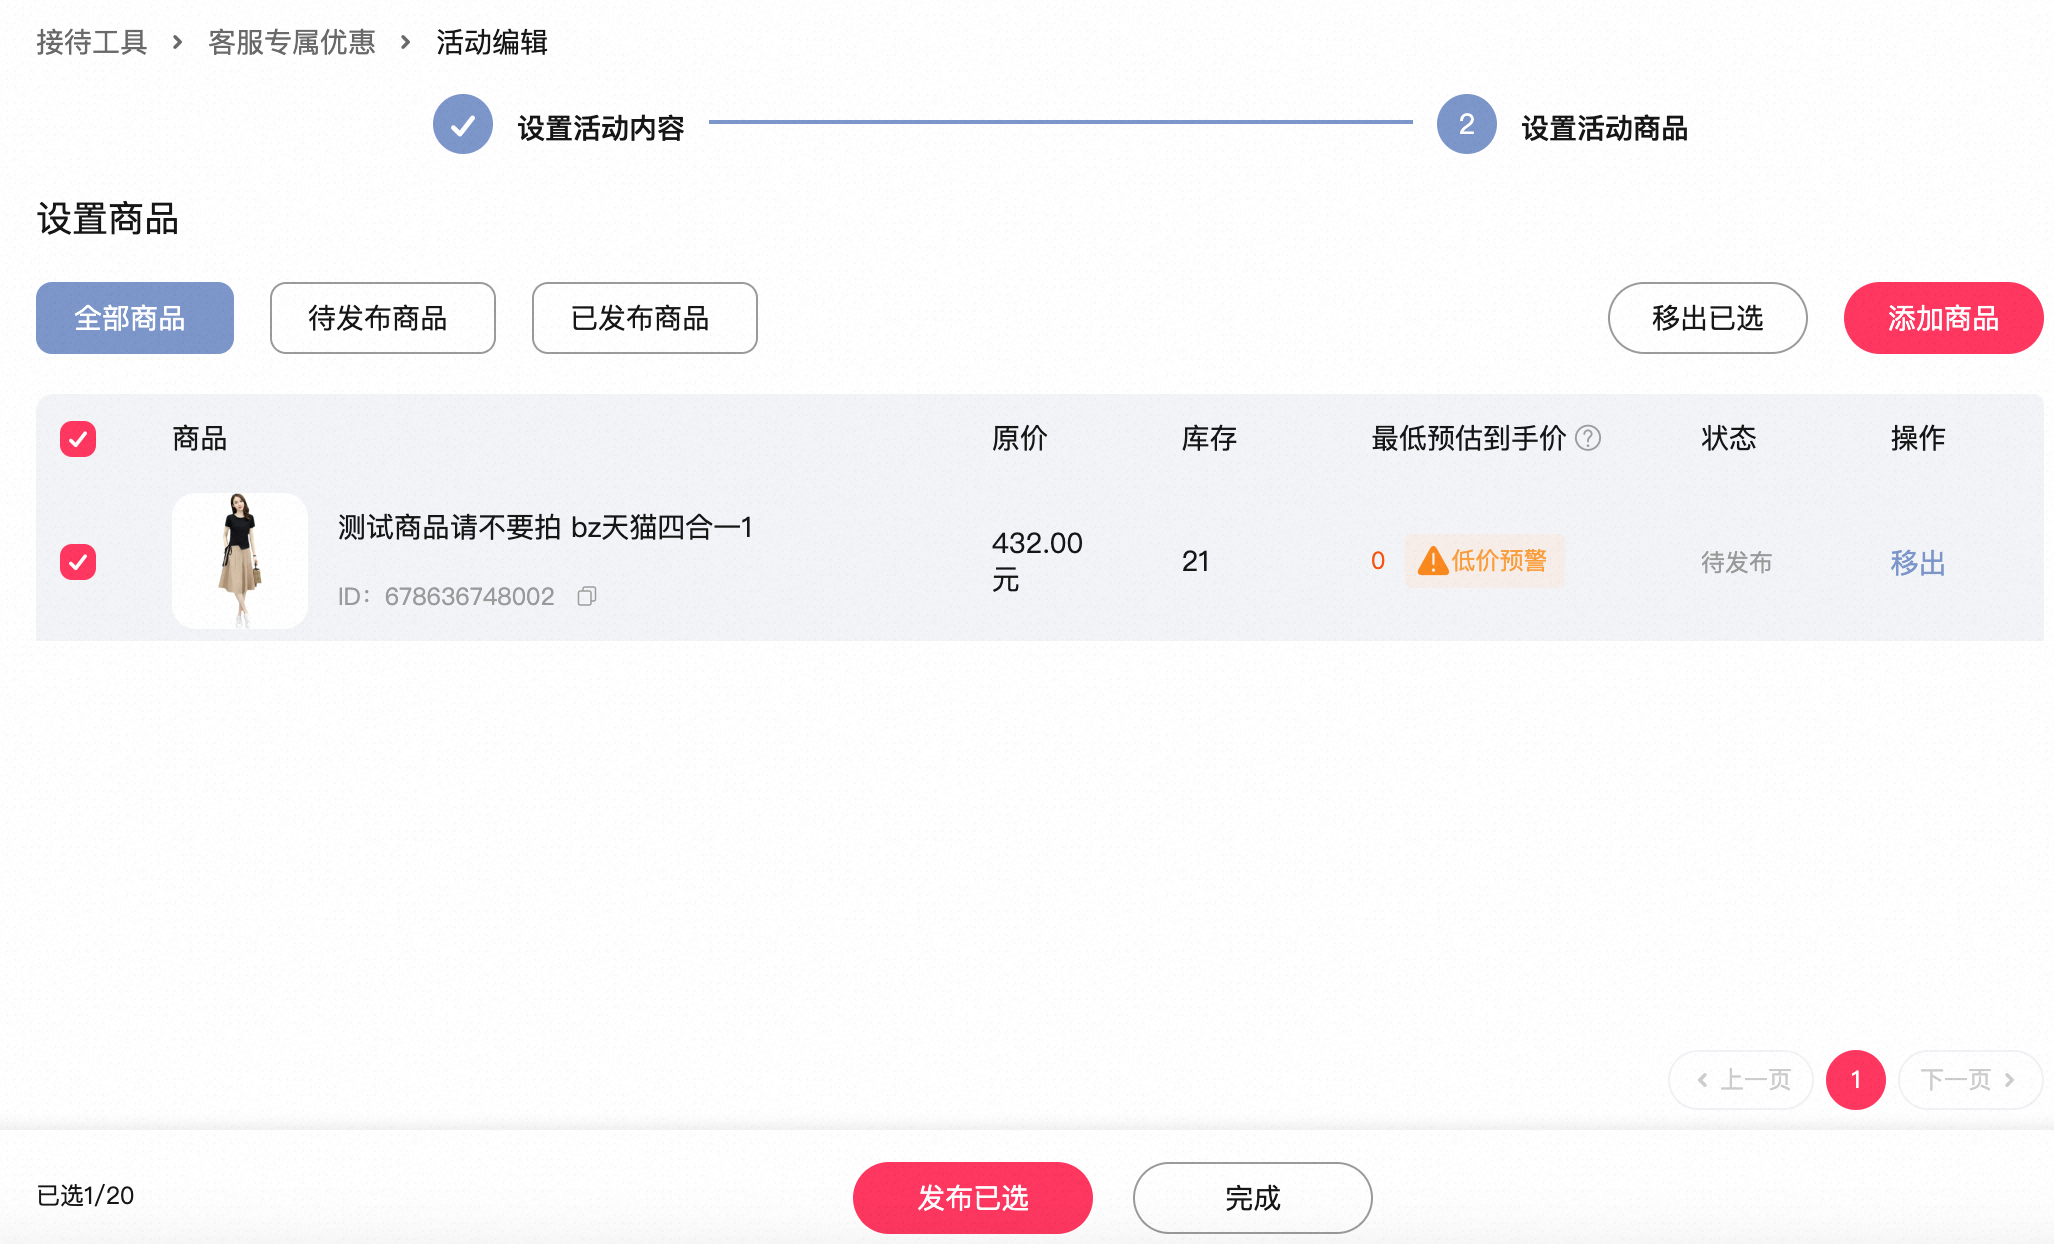Image resolution: width=2054 pixels, height=1244 pixels.
Task: Click the 状态 column header
Action: point(1729,438)
